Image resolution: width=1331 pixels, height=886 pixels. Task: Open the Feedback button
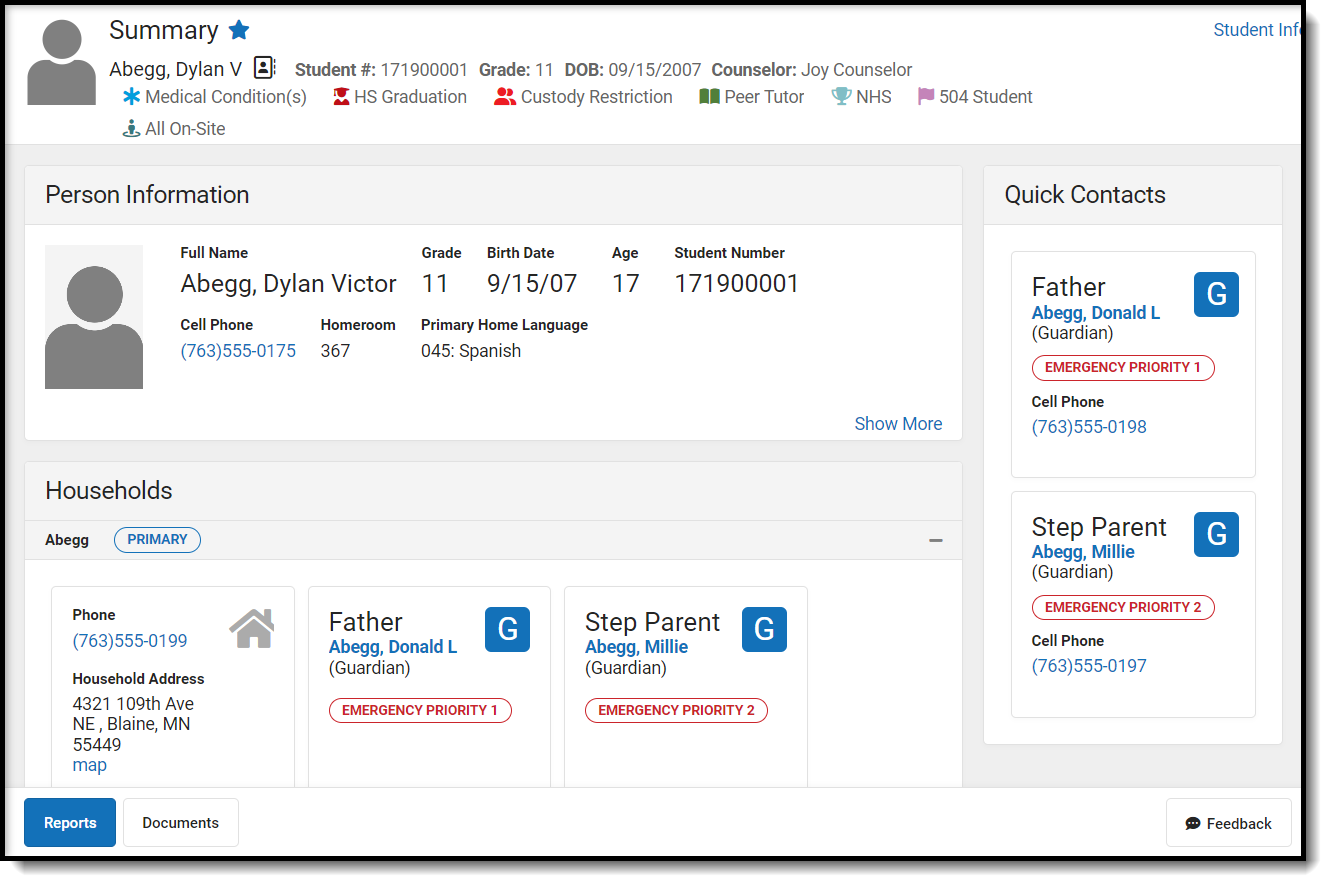pos(1228,823)
